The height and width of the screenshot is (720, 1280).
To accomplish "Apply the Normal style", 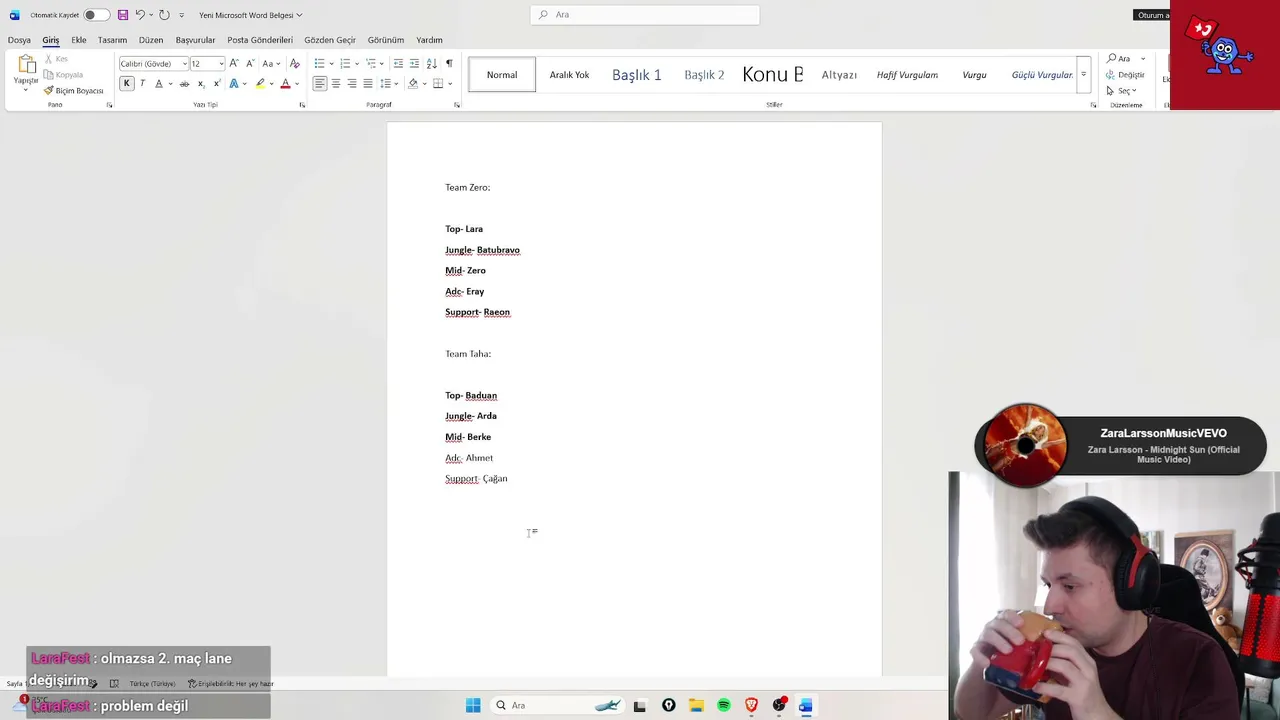I will pos(502,75).
